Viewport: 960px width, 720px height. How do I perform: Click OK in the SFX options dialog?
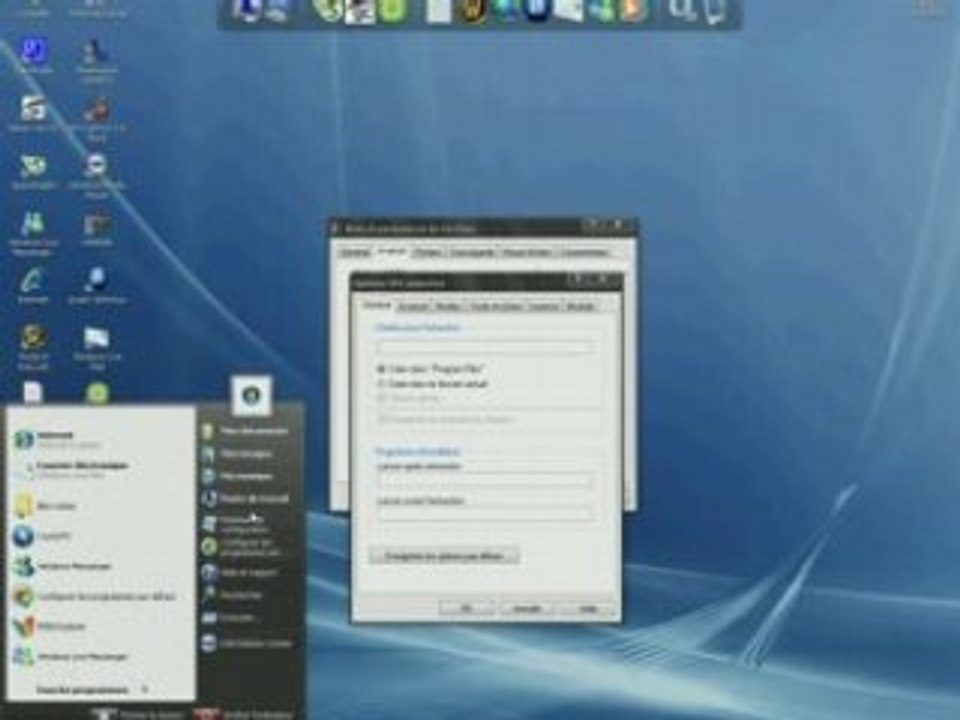coord(465,608)
